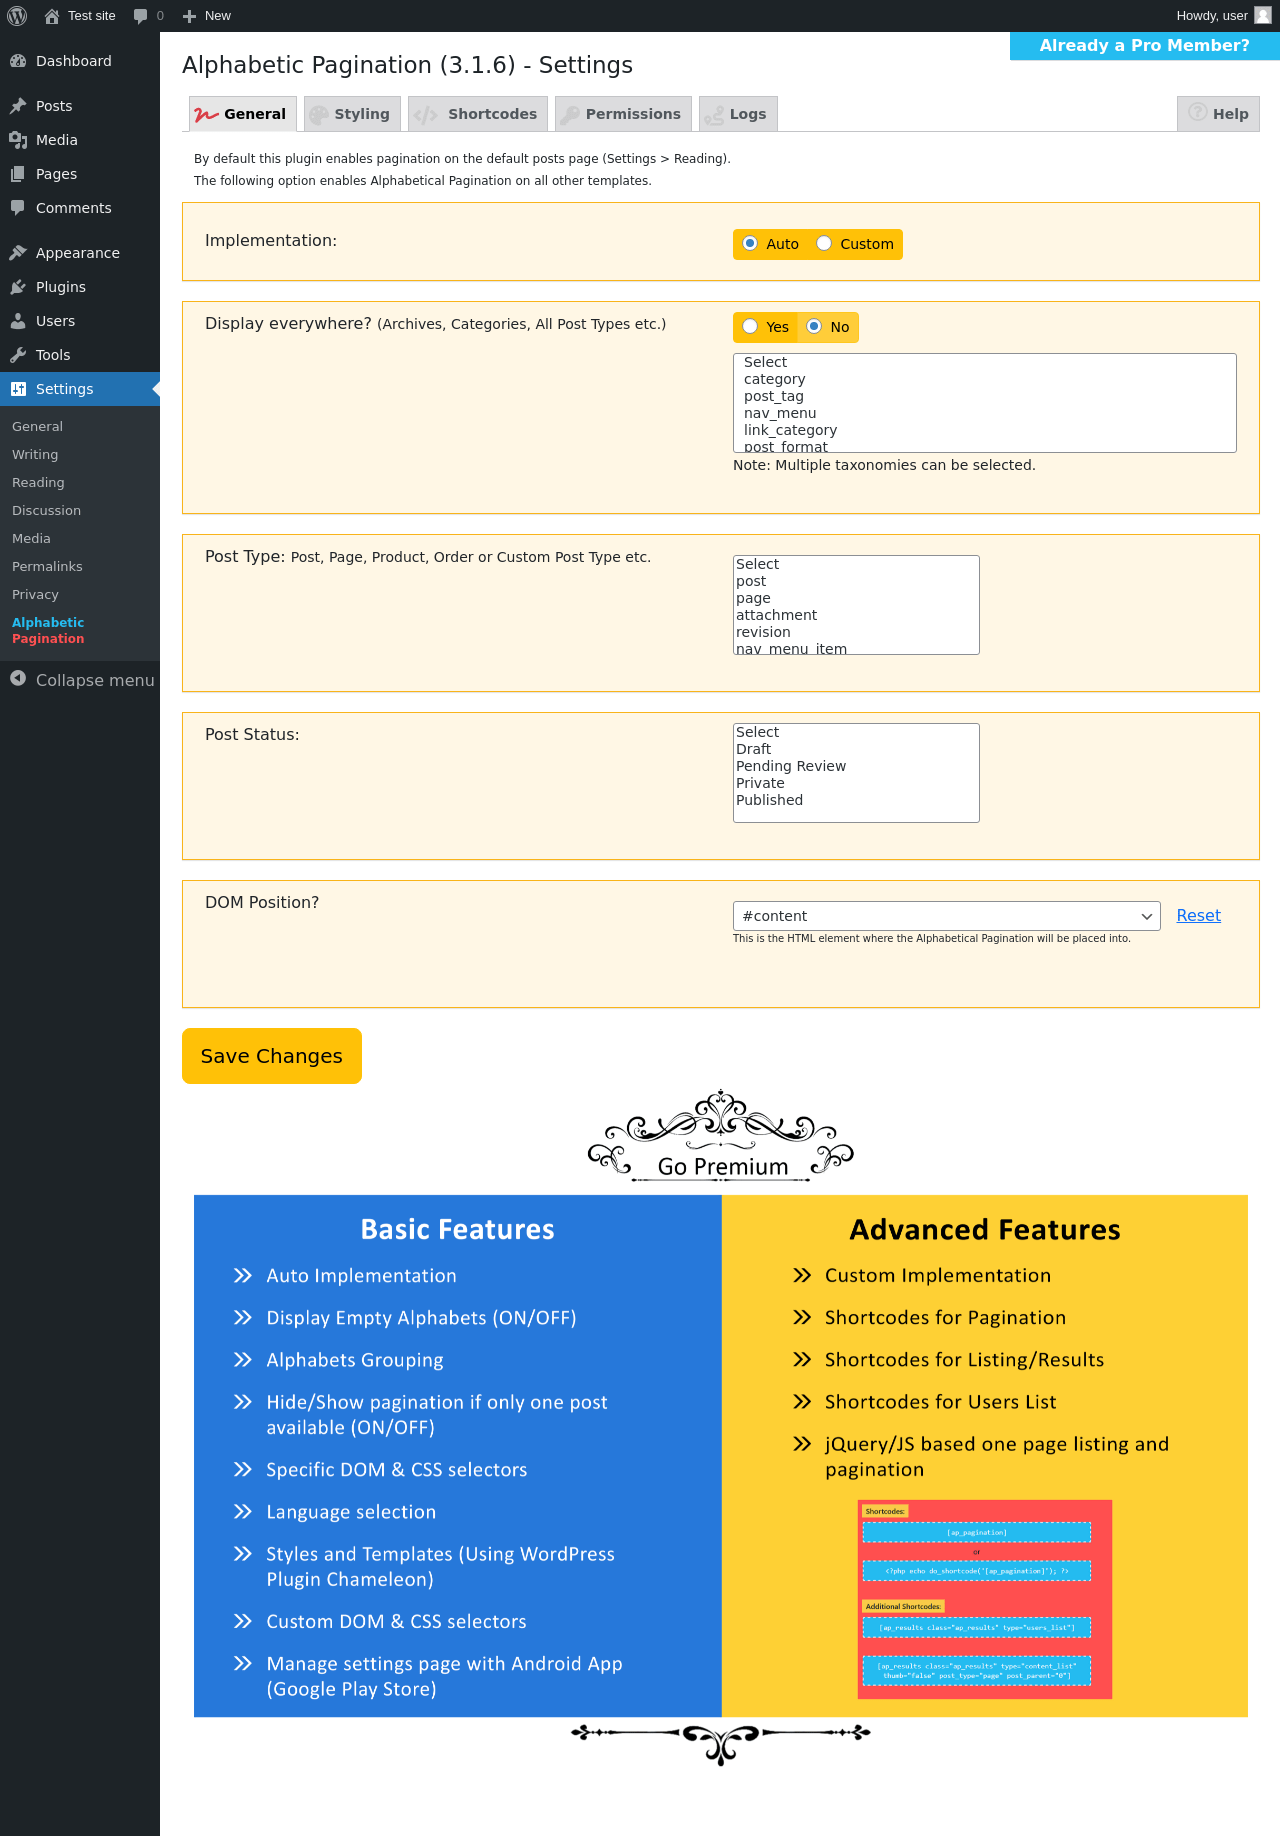
Task: Select revision in the Post Type list
Action: tap(856, 632)
